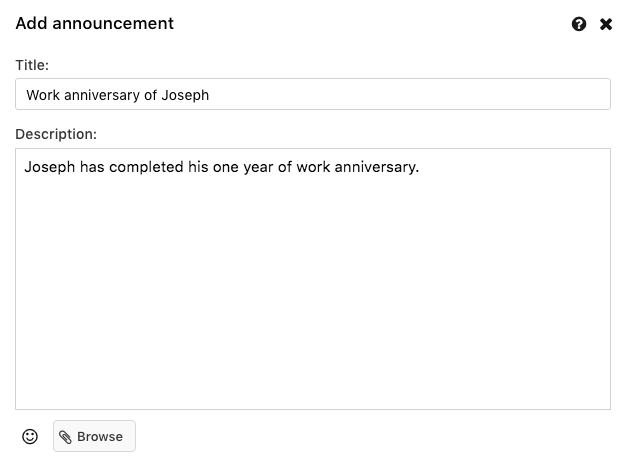Click the Description: field label
This screenshot has width=623, height=459.
56,134
